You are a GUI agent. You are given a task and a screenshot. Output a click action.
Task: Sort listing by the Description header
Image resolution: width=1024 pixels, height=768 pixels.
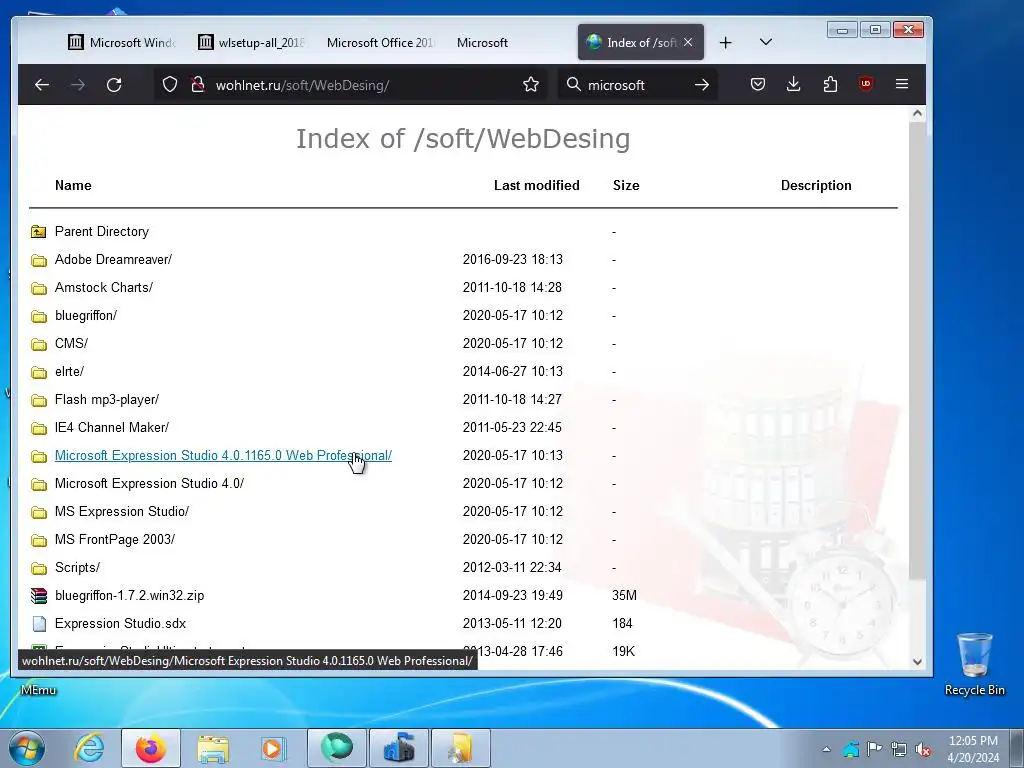[x=816, y=185]
